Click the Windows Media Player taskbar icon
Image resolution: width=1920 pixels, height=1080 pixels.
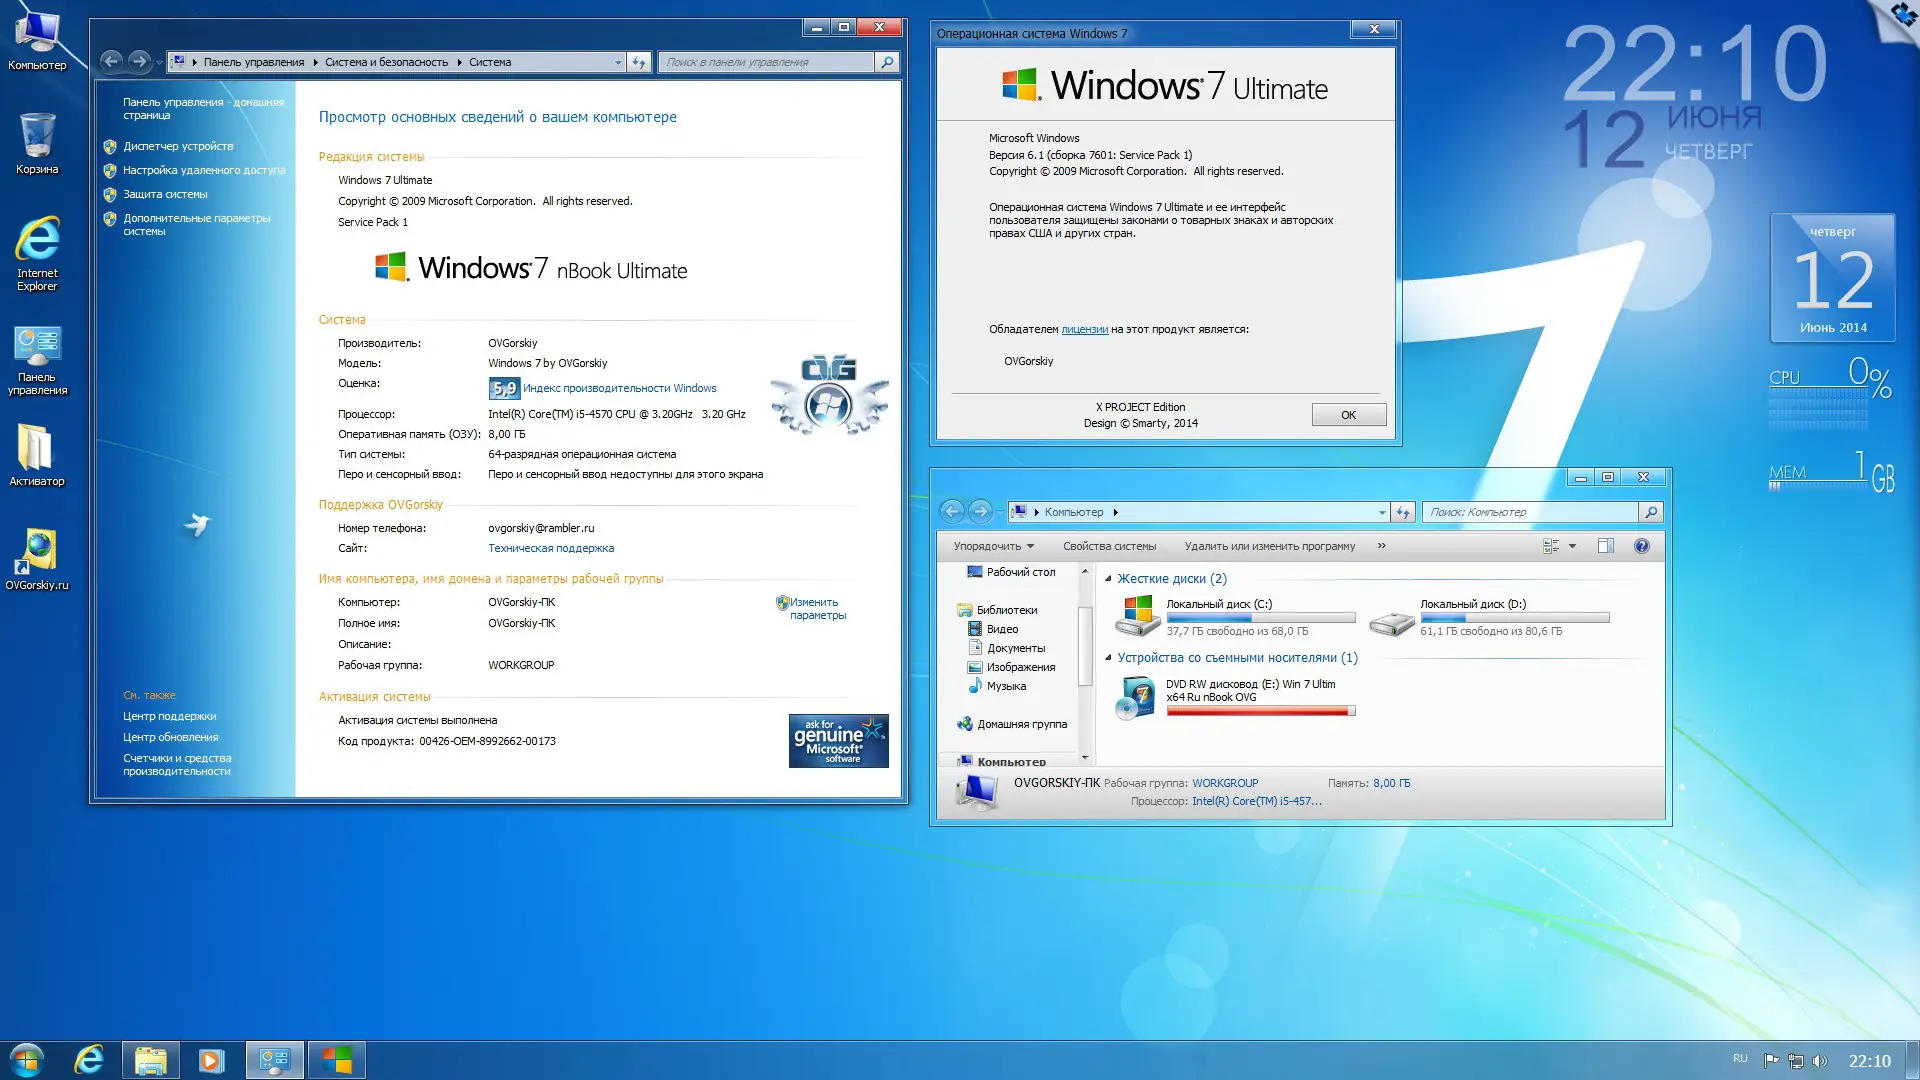[x=211, y=1060]
